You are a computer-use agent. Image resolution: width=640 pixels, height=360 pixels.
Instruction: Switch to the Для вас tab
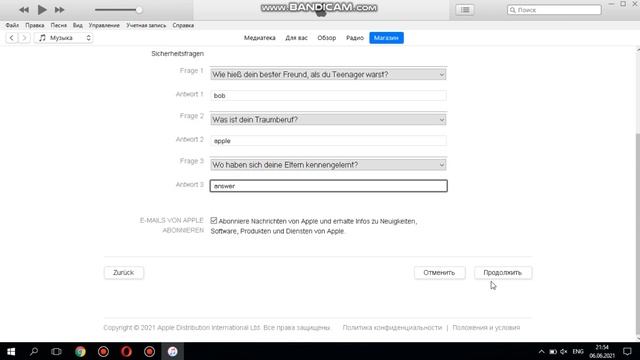coord(296,38)
